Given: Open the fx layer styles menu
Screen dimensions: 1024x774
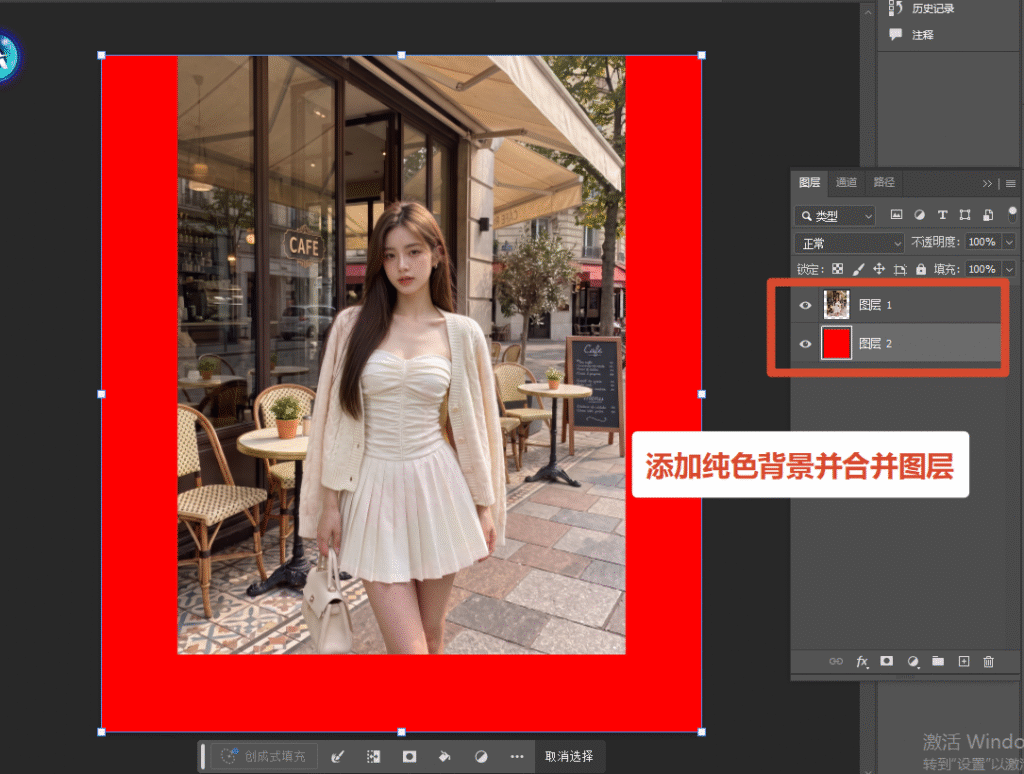Looking at the screenshot, I should 861,662.
